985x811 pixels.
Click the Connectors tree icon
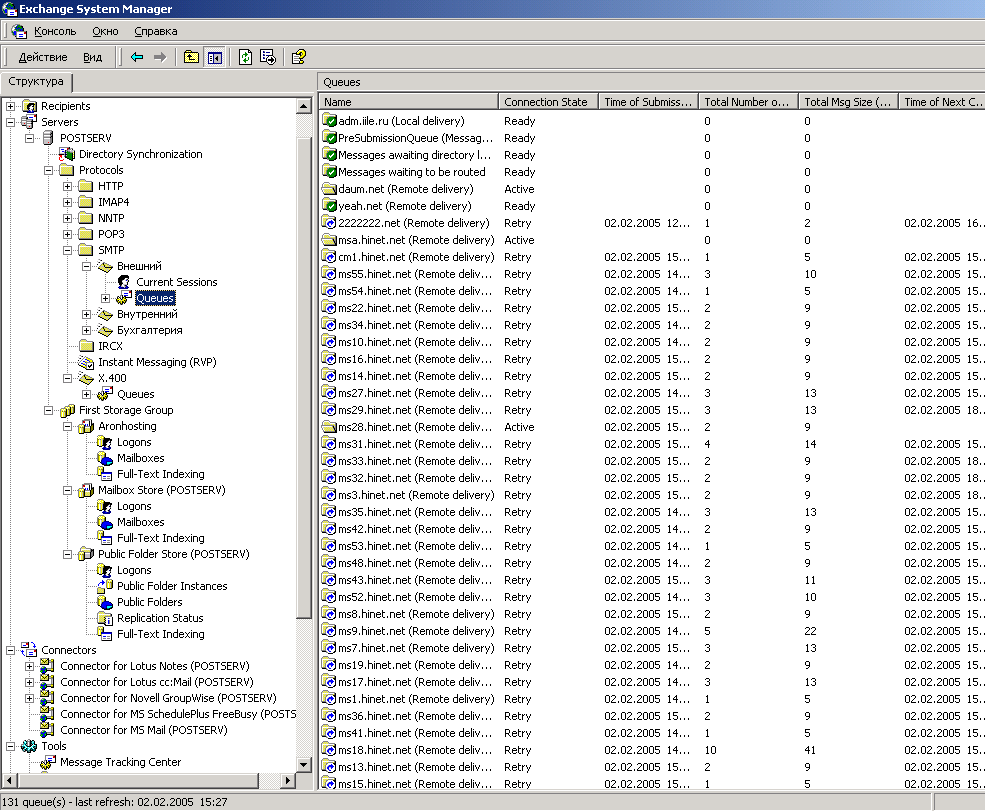29,650
